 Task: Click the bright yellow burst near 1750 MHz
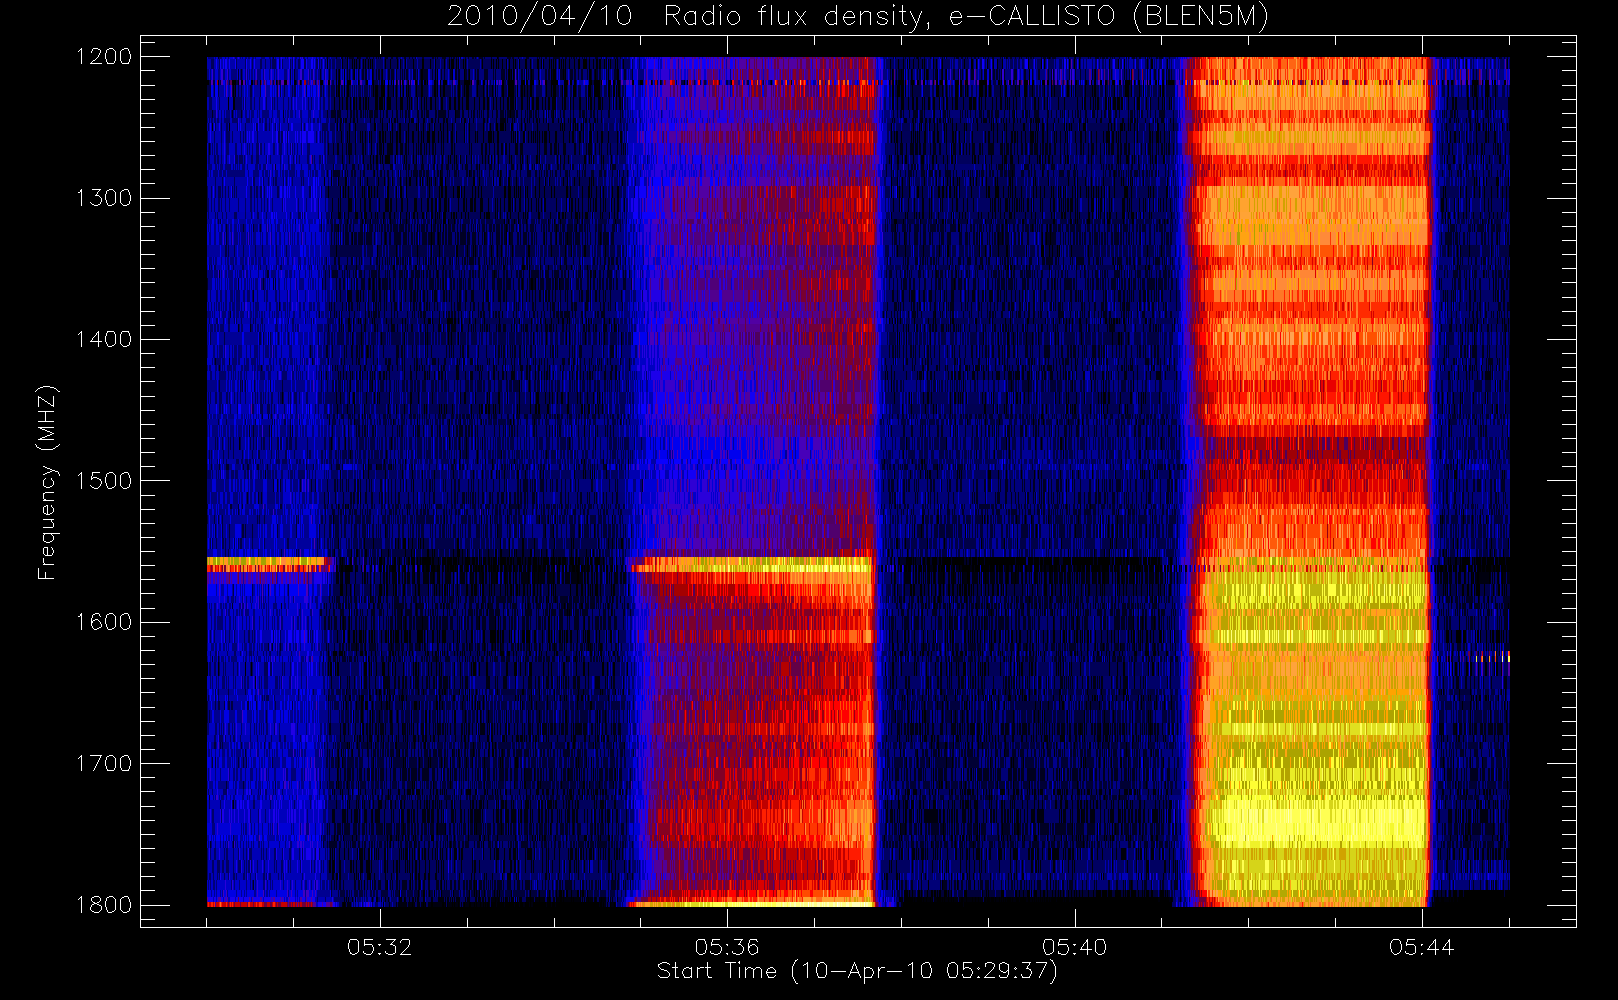[x=1315, y=820]
